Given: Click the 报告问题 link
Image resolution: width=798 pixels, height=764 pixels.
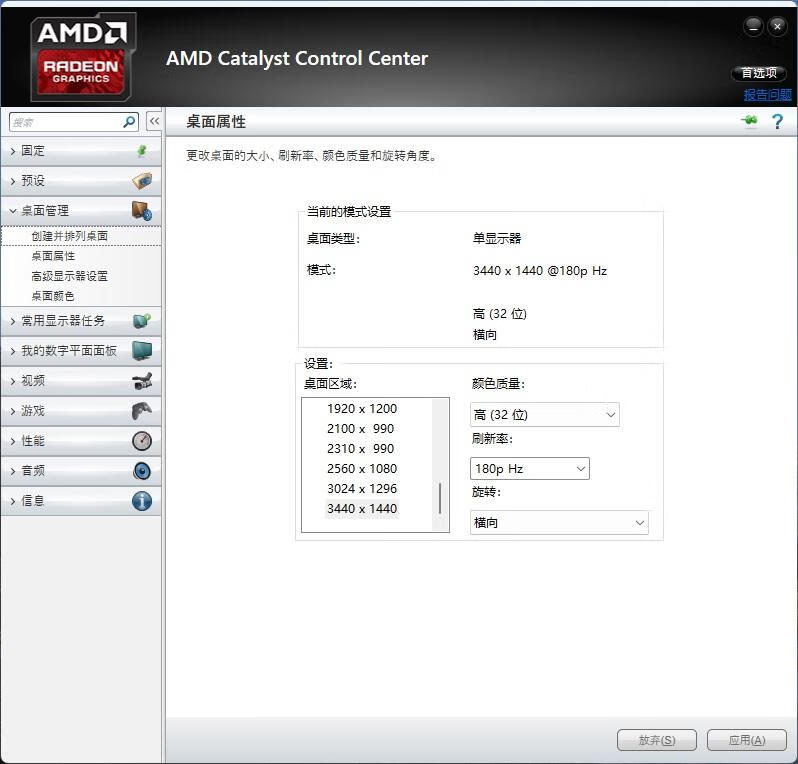Looking at the screenshot, I should point(767,95).
